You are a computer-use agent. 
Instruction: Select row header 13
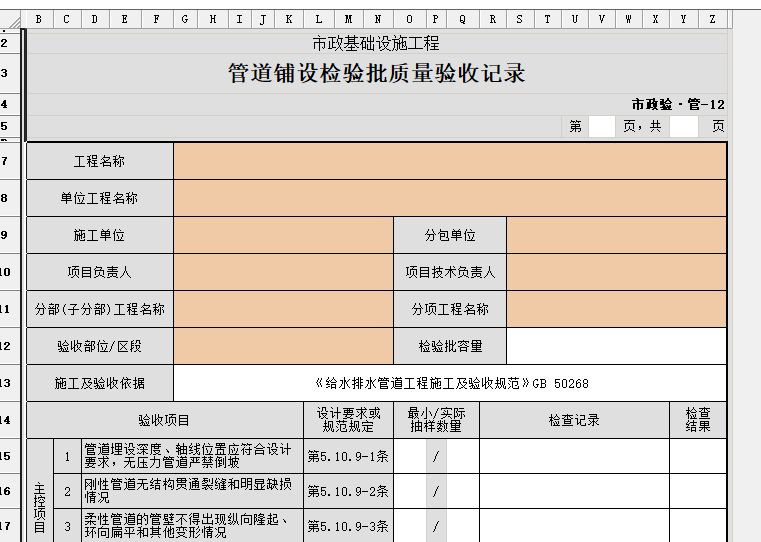[x=7, y=384]
